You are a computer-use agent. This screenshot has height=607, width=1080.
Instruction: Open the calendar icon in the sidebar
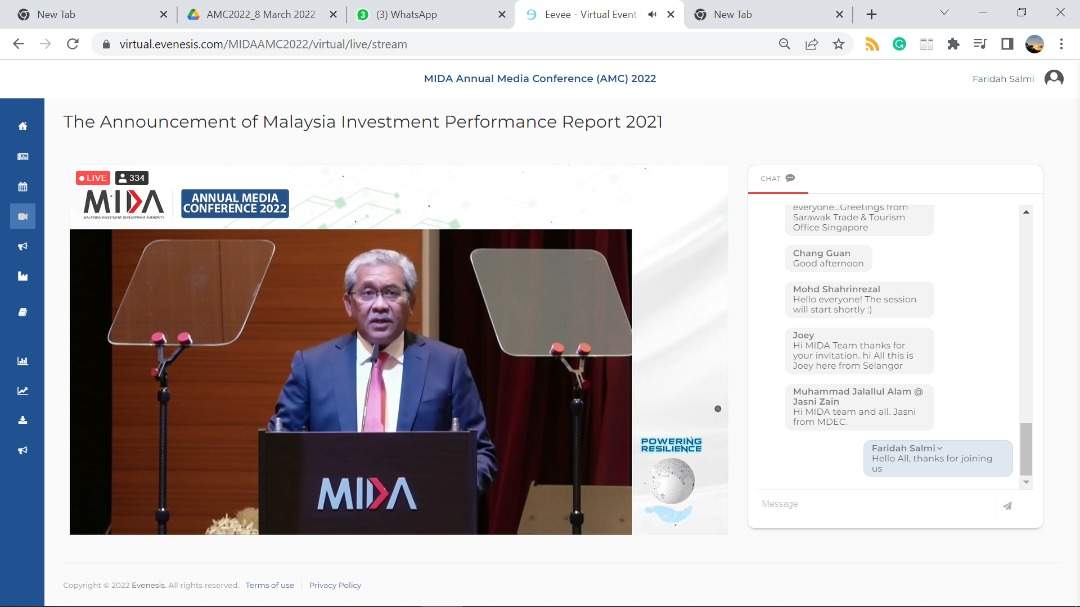pos(23,187)
